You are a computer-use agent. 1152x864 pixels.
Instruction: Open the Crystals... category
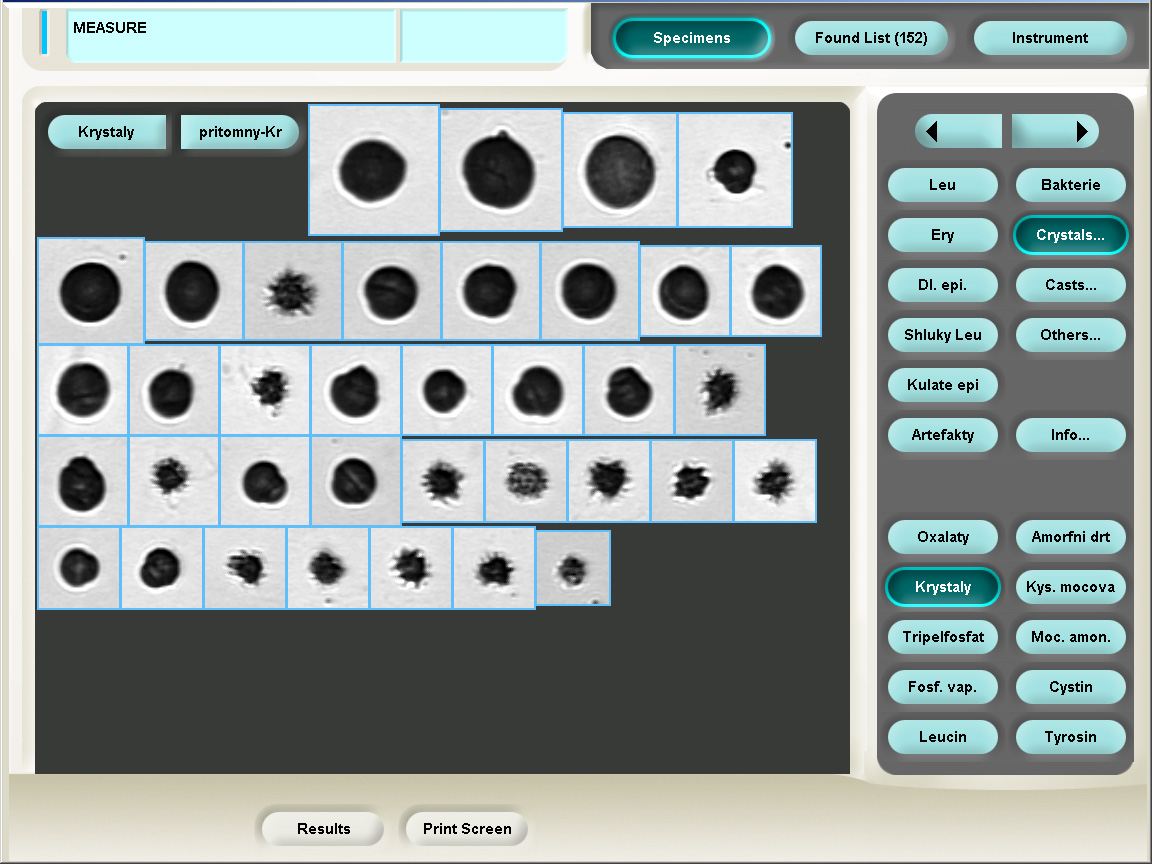(x=1070, y=235)
